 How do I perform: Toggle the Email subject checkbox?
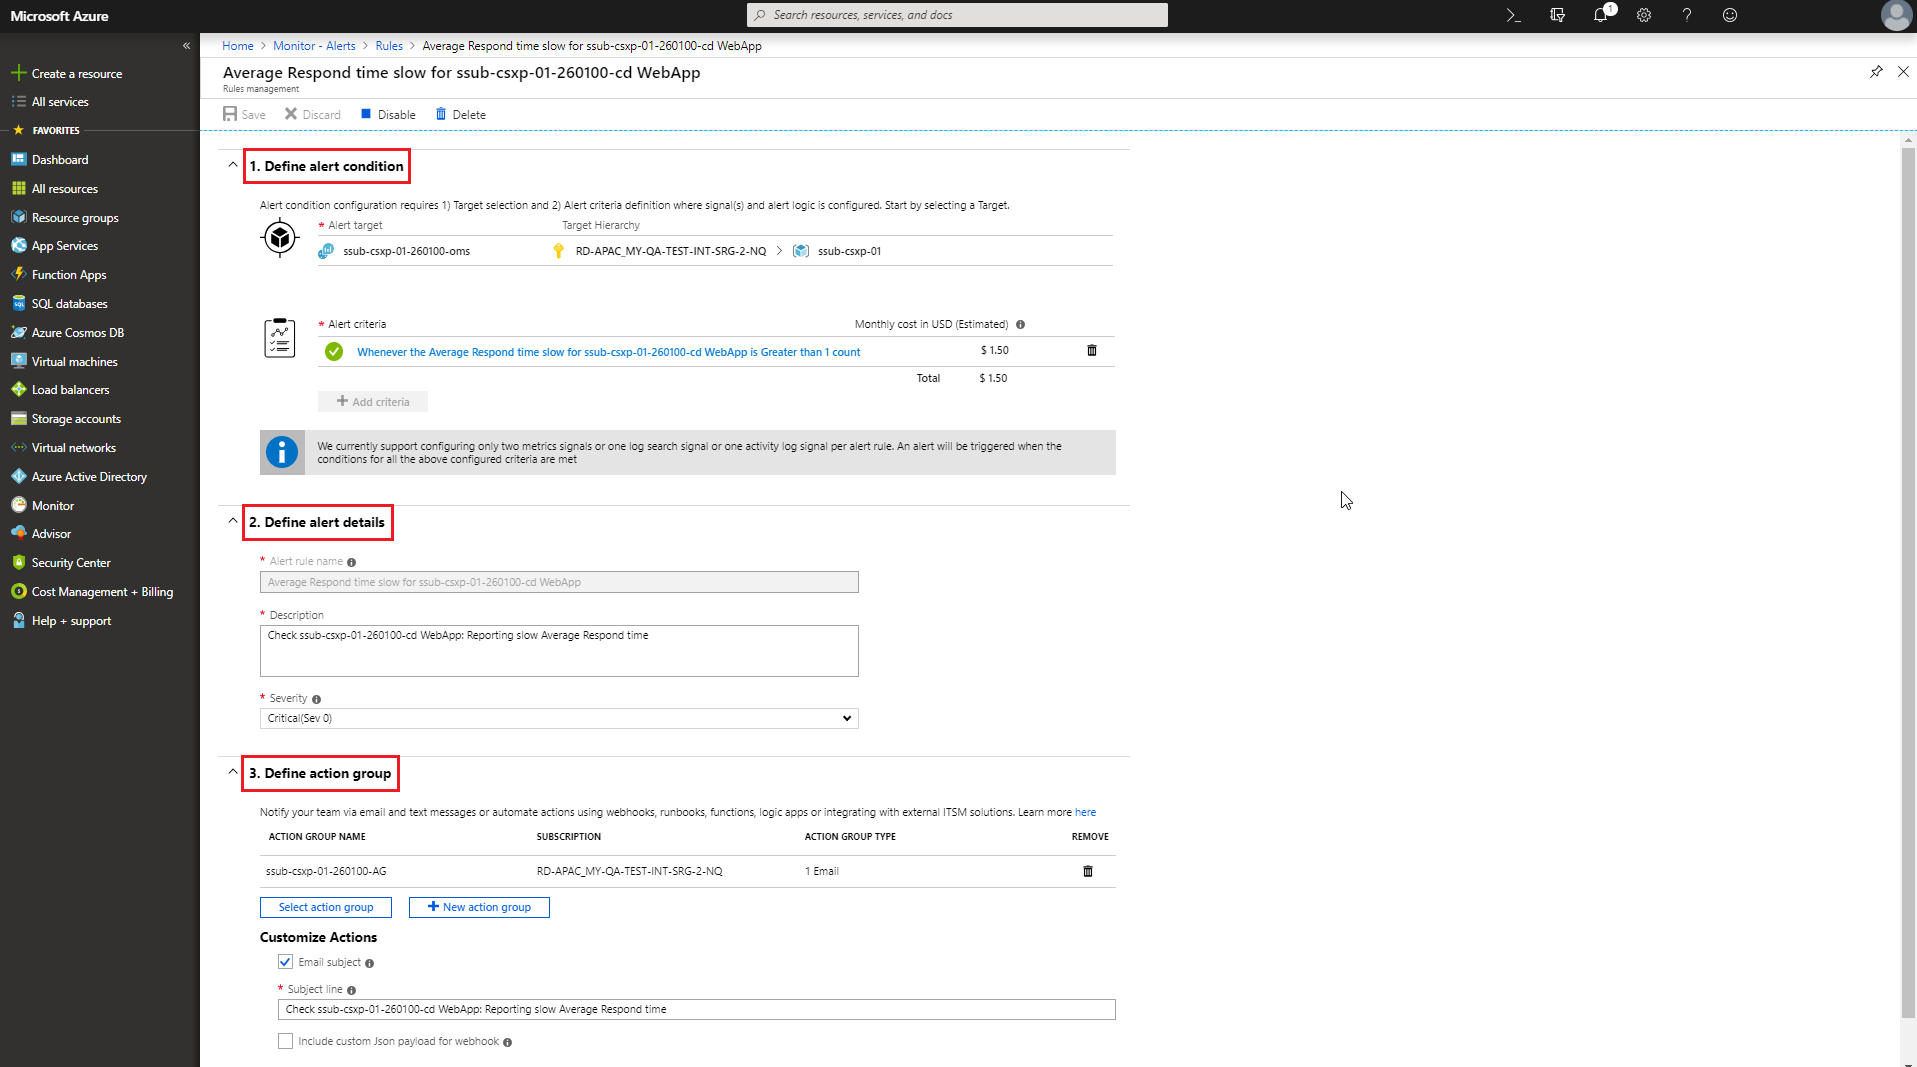(286, 962)
